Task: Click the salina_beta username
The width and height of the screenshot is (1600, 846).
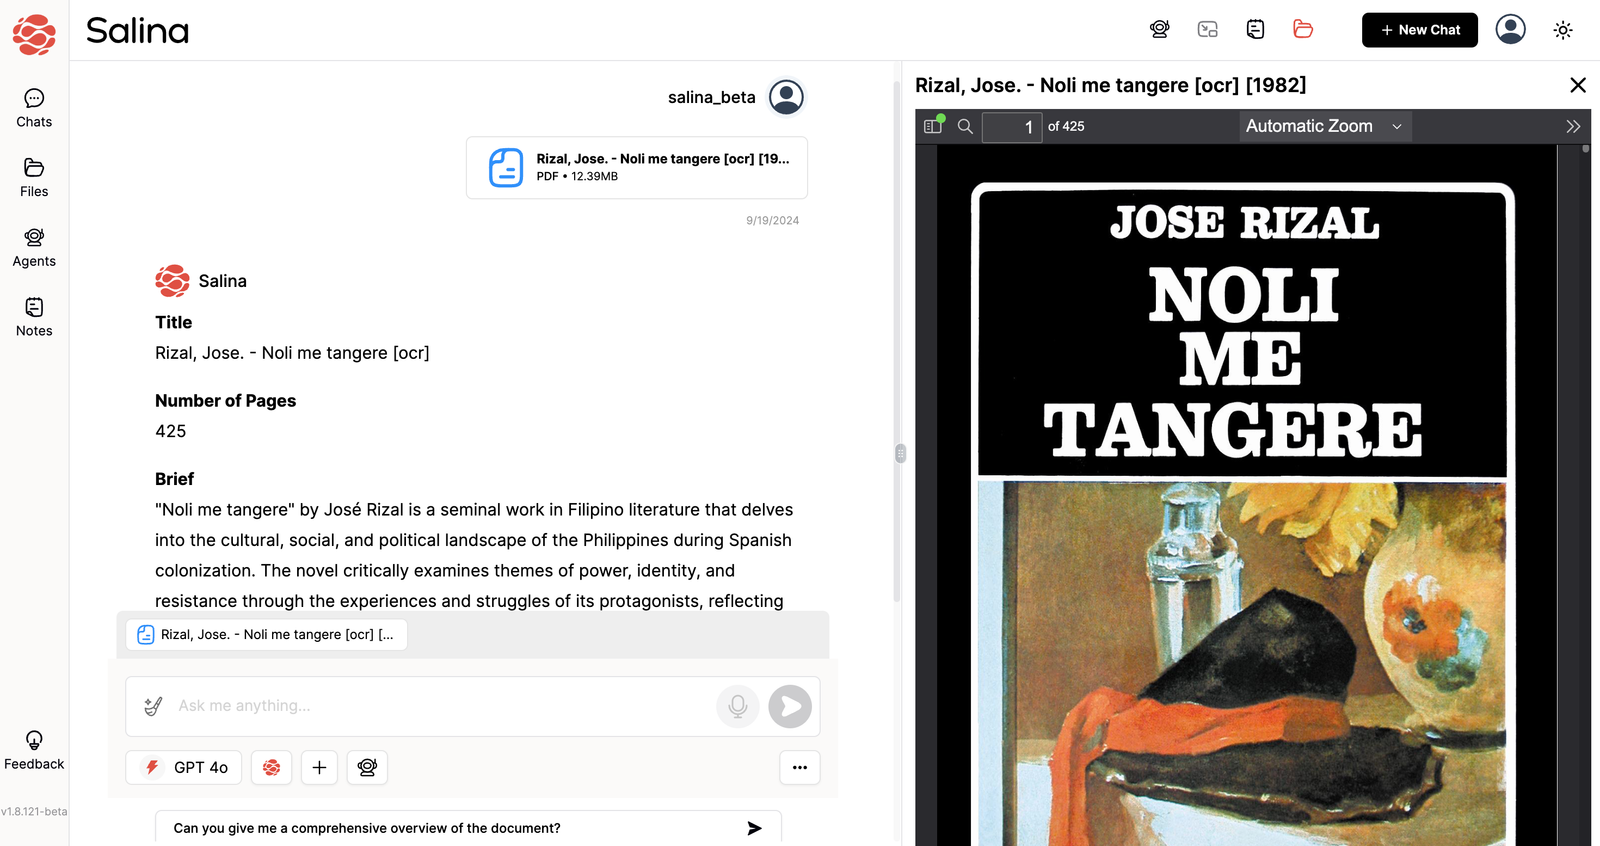Action: pos(711,97)
